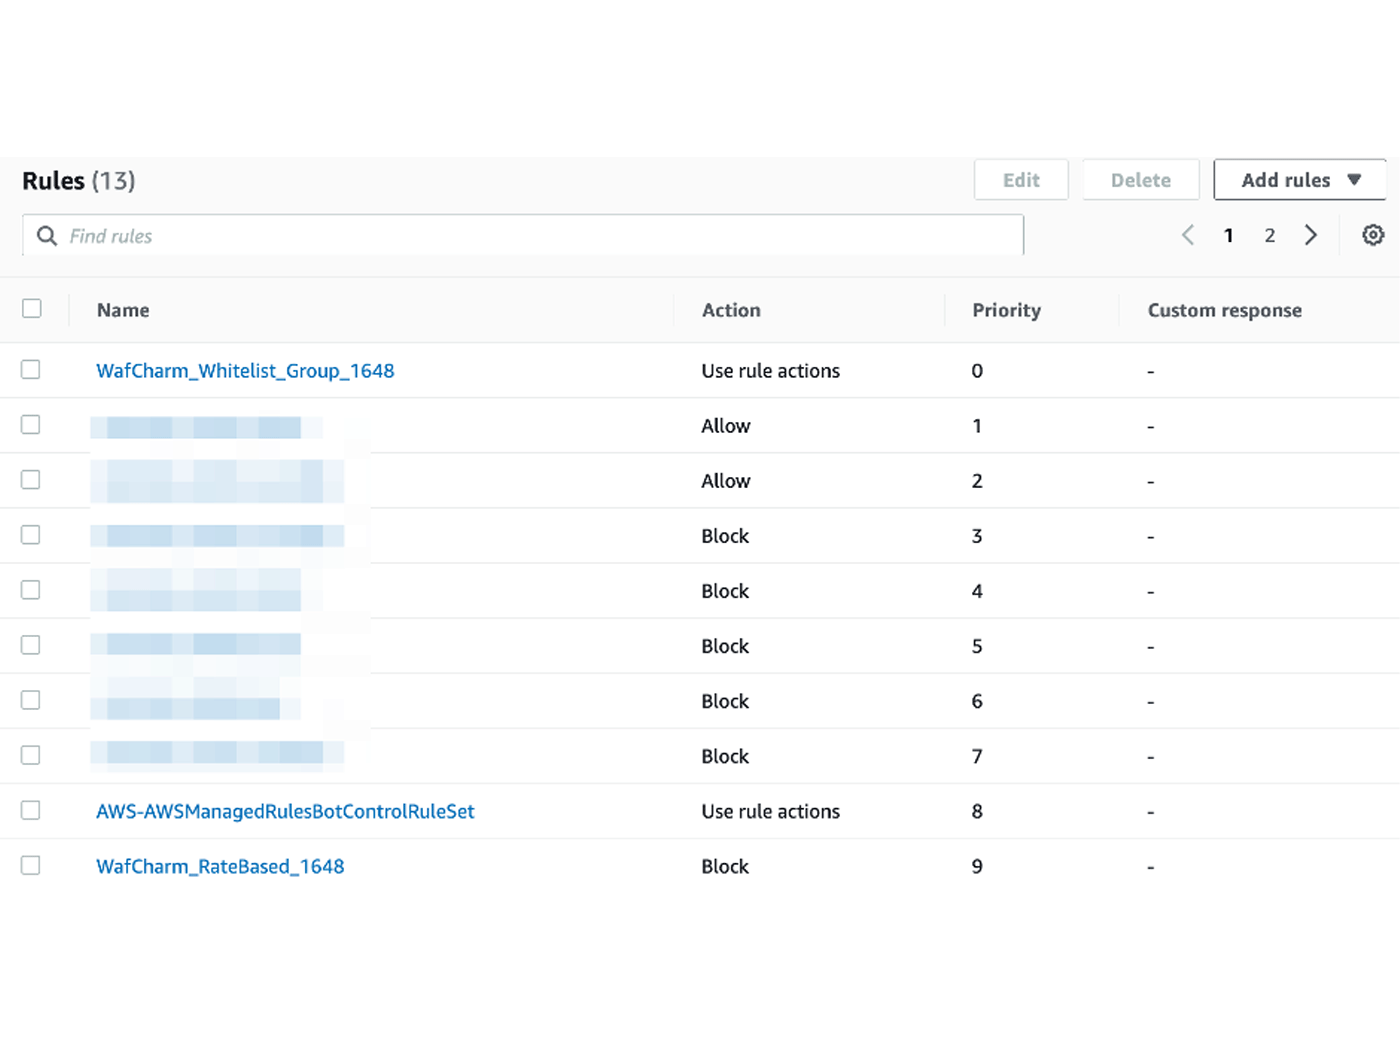Check the checkbox for AWS-AWSManagedRulesBotControlRuleSet
This screenshot has width=1400, height=1050.
(30, 810)
